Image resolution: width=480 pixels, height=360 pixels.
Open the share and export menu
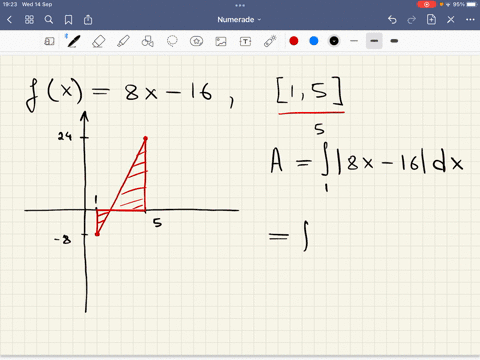tap(88, 20)
